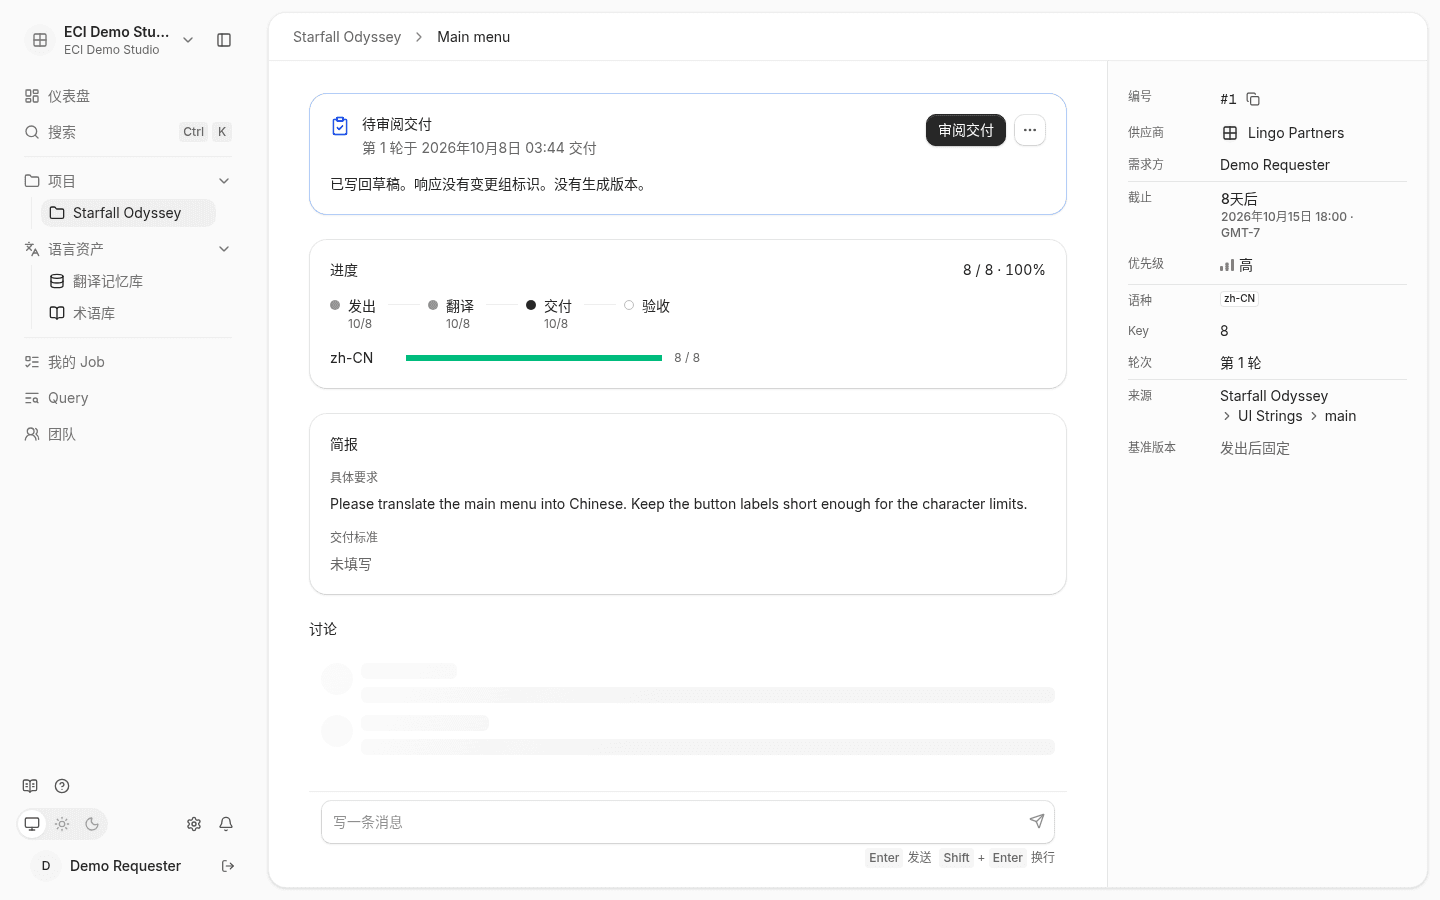Screen dimensions: 1440x900
Task: Click the help question-mark icon
Action: [62, 786]
